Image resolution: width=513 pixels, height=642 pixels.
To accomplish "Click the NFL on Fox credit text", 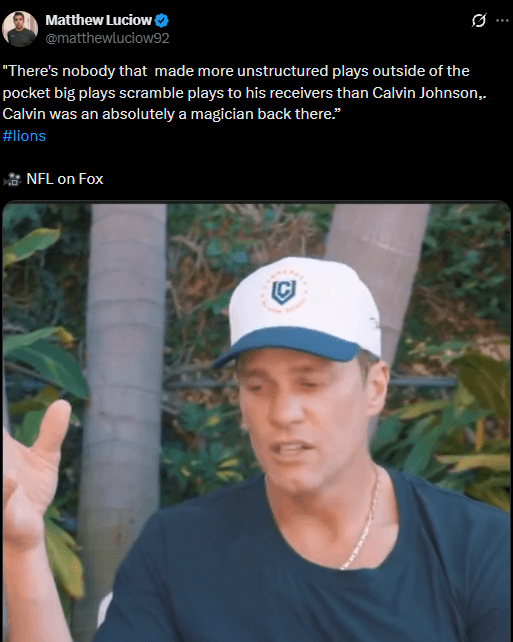I will point(65,179).
